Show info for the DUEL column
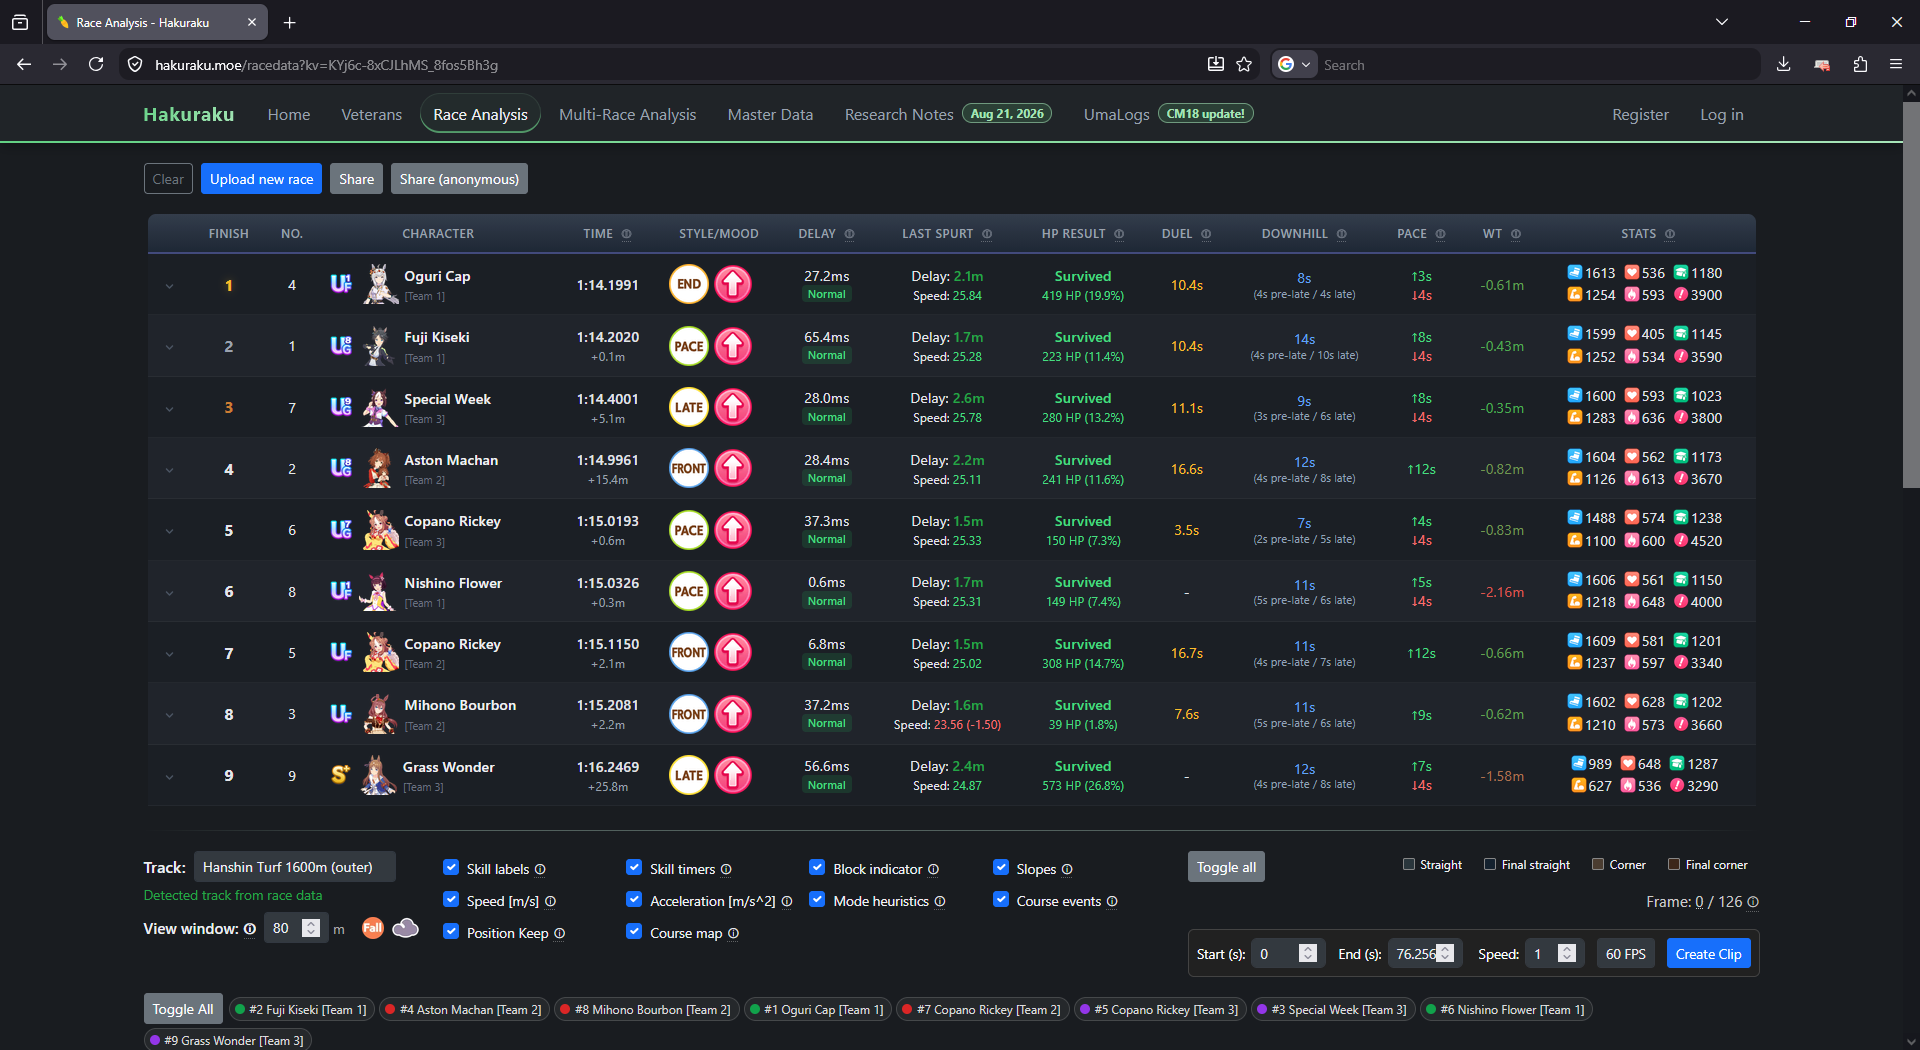 click(x=1206, y=234)
